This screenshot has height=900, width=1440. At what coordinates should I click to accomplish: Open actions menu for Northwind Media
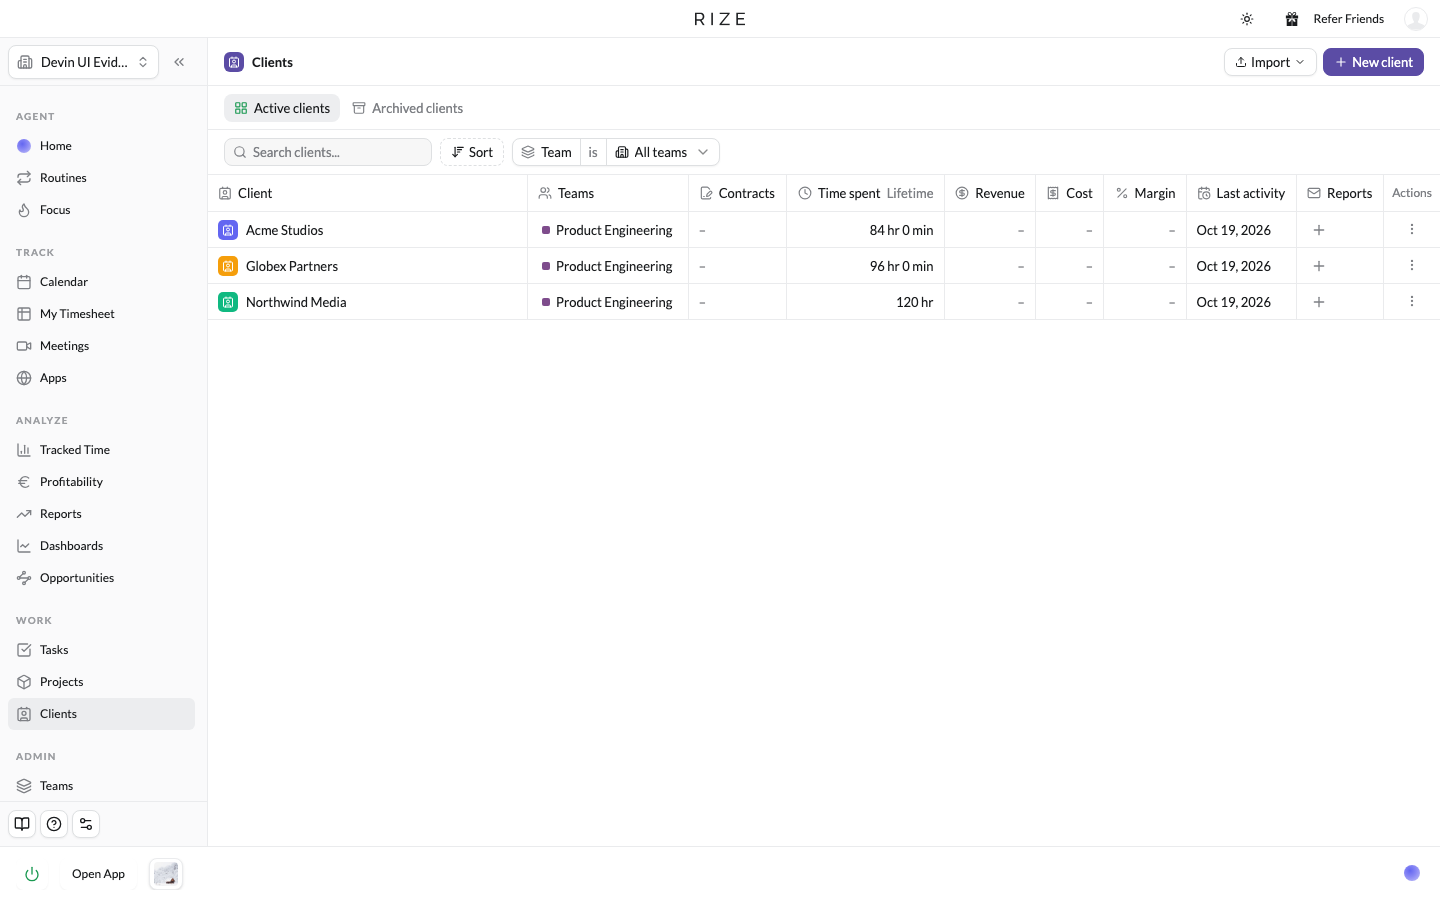coord(1412,302)
